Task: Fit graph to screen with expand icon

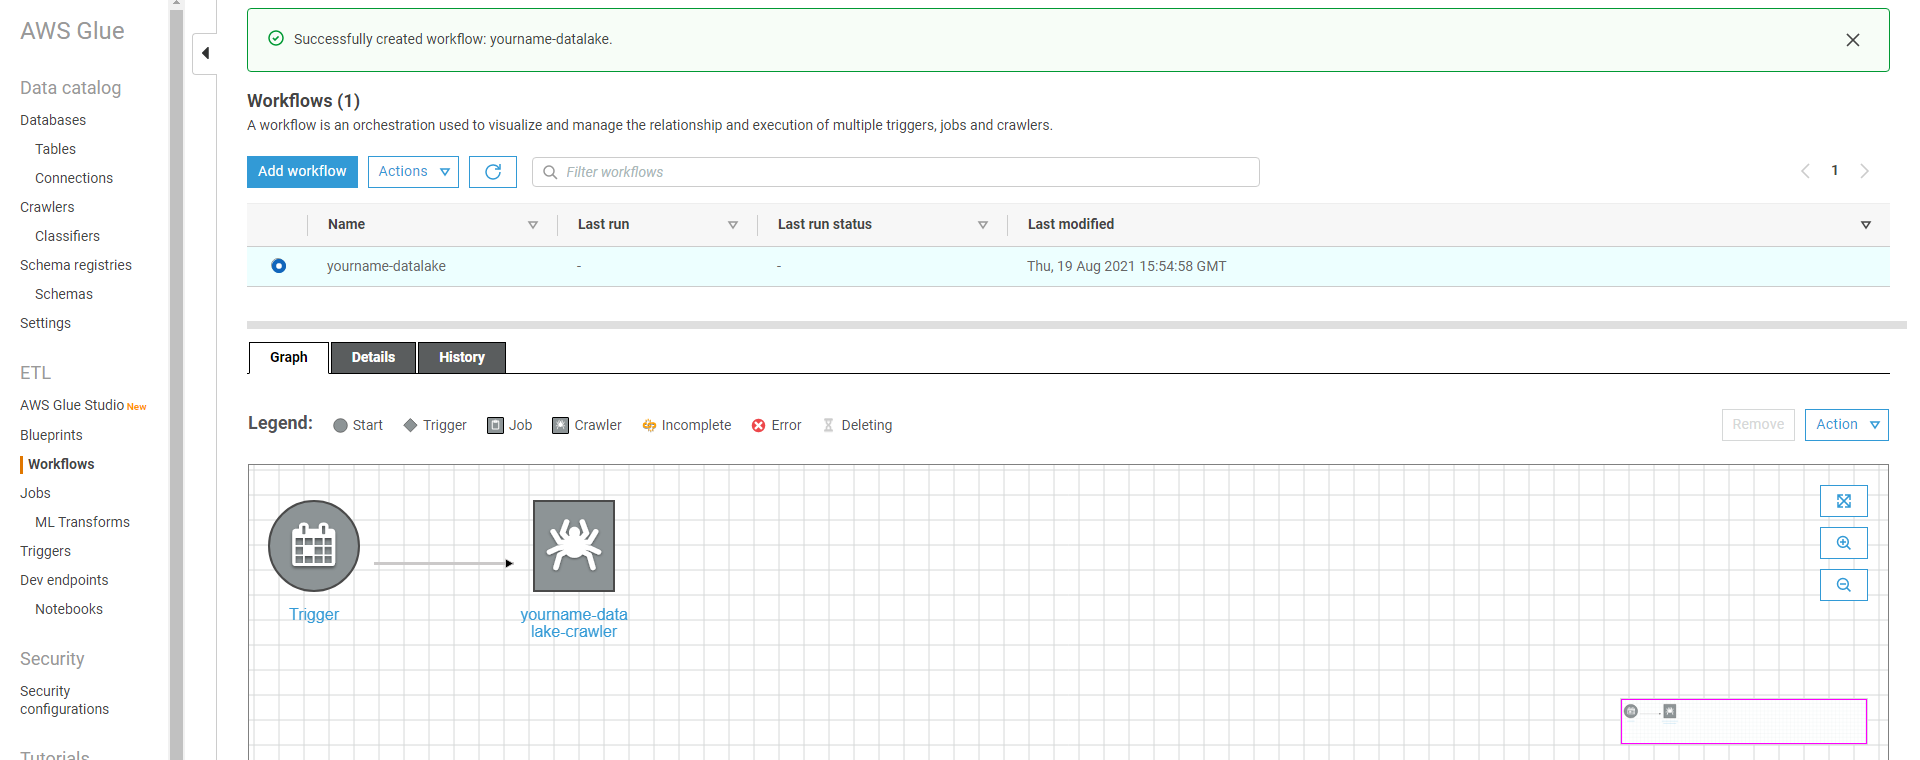Action: tap(1844, 501)
